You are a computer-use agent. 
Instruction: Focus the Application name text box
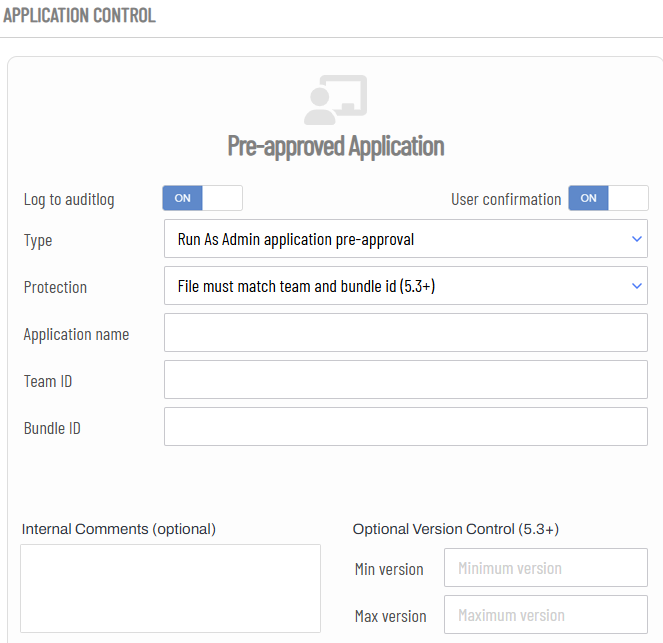[x=405, y=332]
